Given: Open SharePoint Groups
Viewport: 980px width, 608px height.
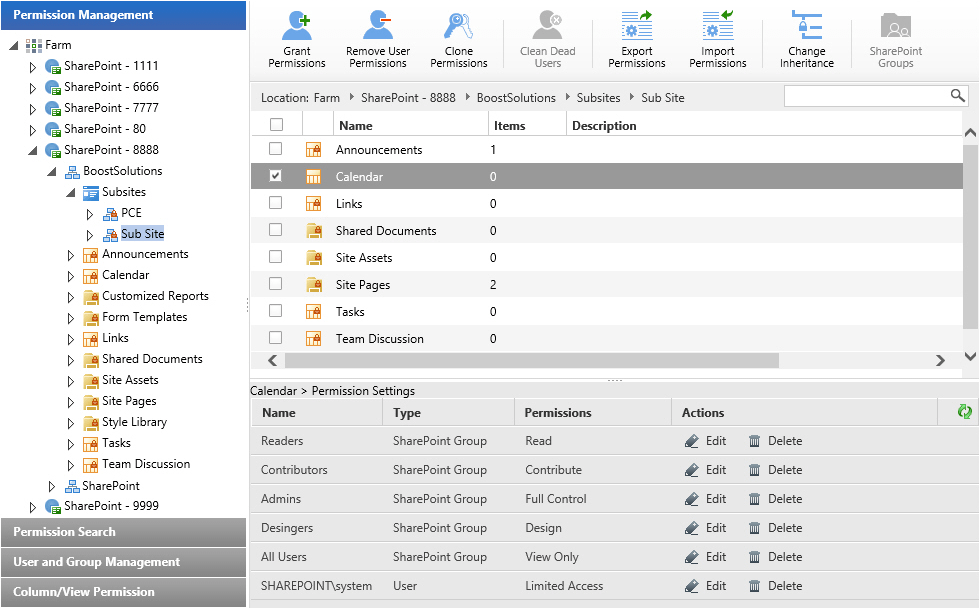Looking at the screenshot, I should (894, 38).
